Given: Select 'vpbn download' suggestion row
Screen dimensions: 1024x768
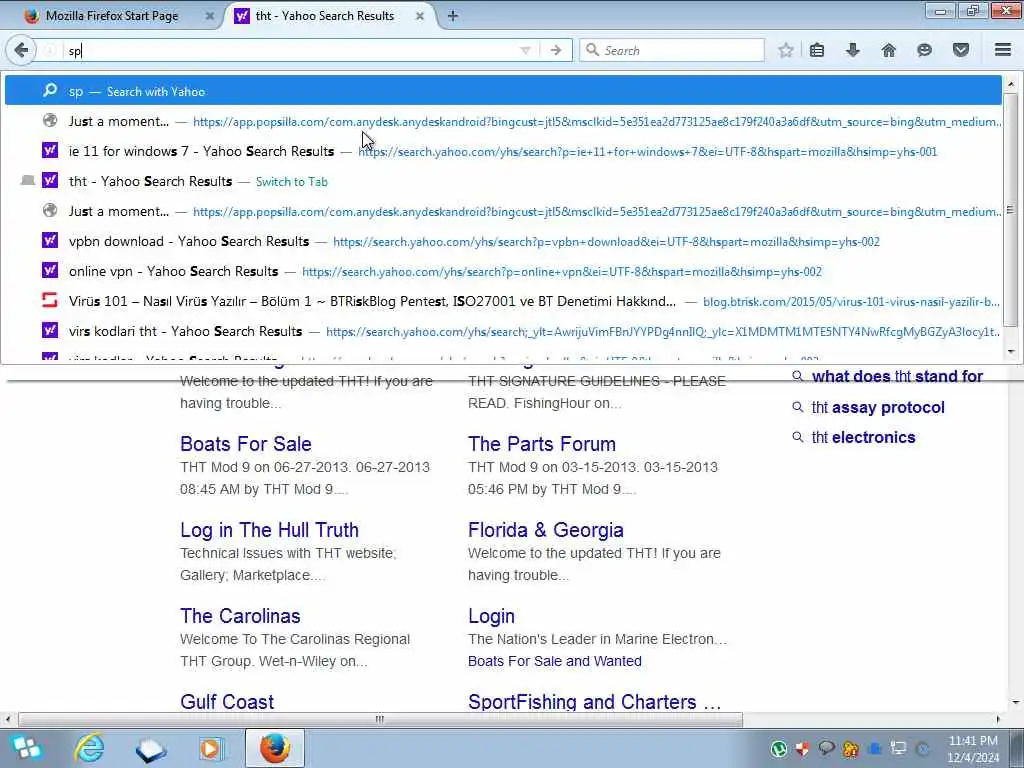Looking at the screenshot, I should (503, 242).
